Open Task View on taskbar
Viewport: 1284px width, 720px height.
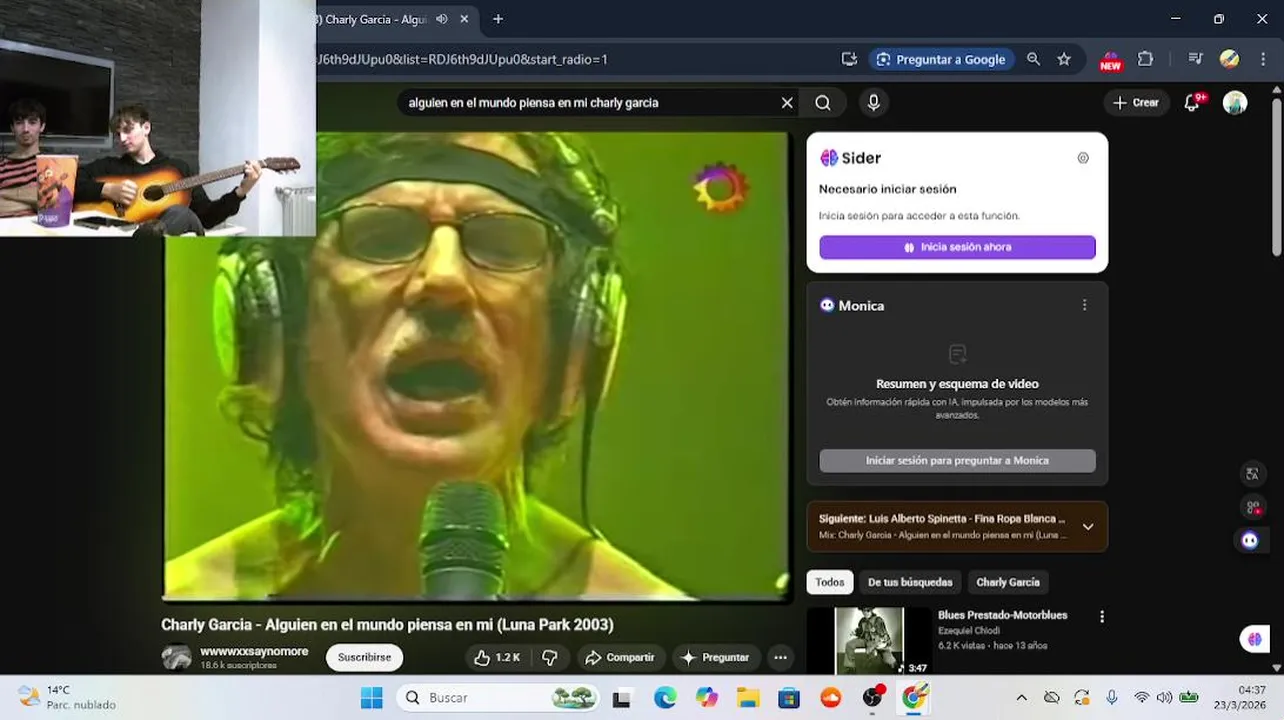(x=622, y=698)
